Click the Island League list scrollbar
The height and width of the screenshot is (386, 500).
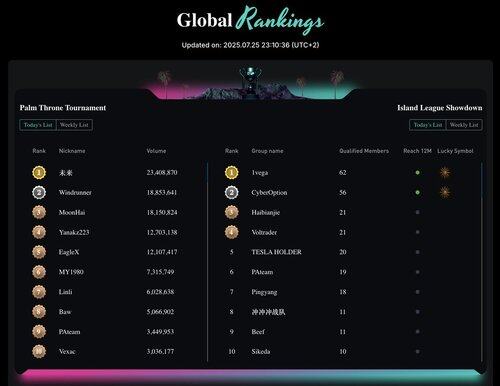click(481, 262)
